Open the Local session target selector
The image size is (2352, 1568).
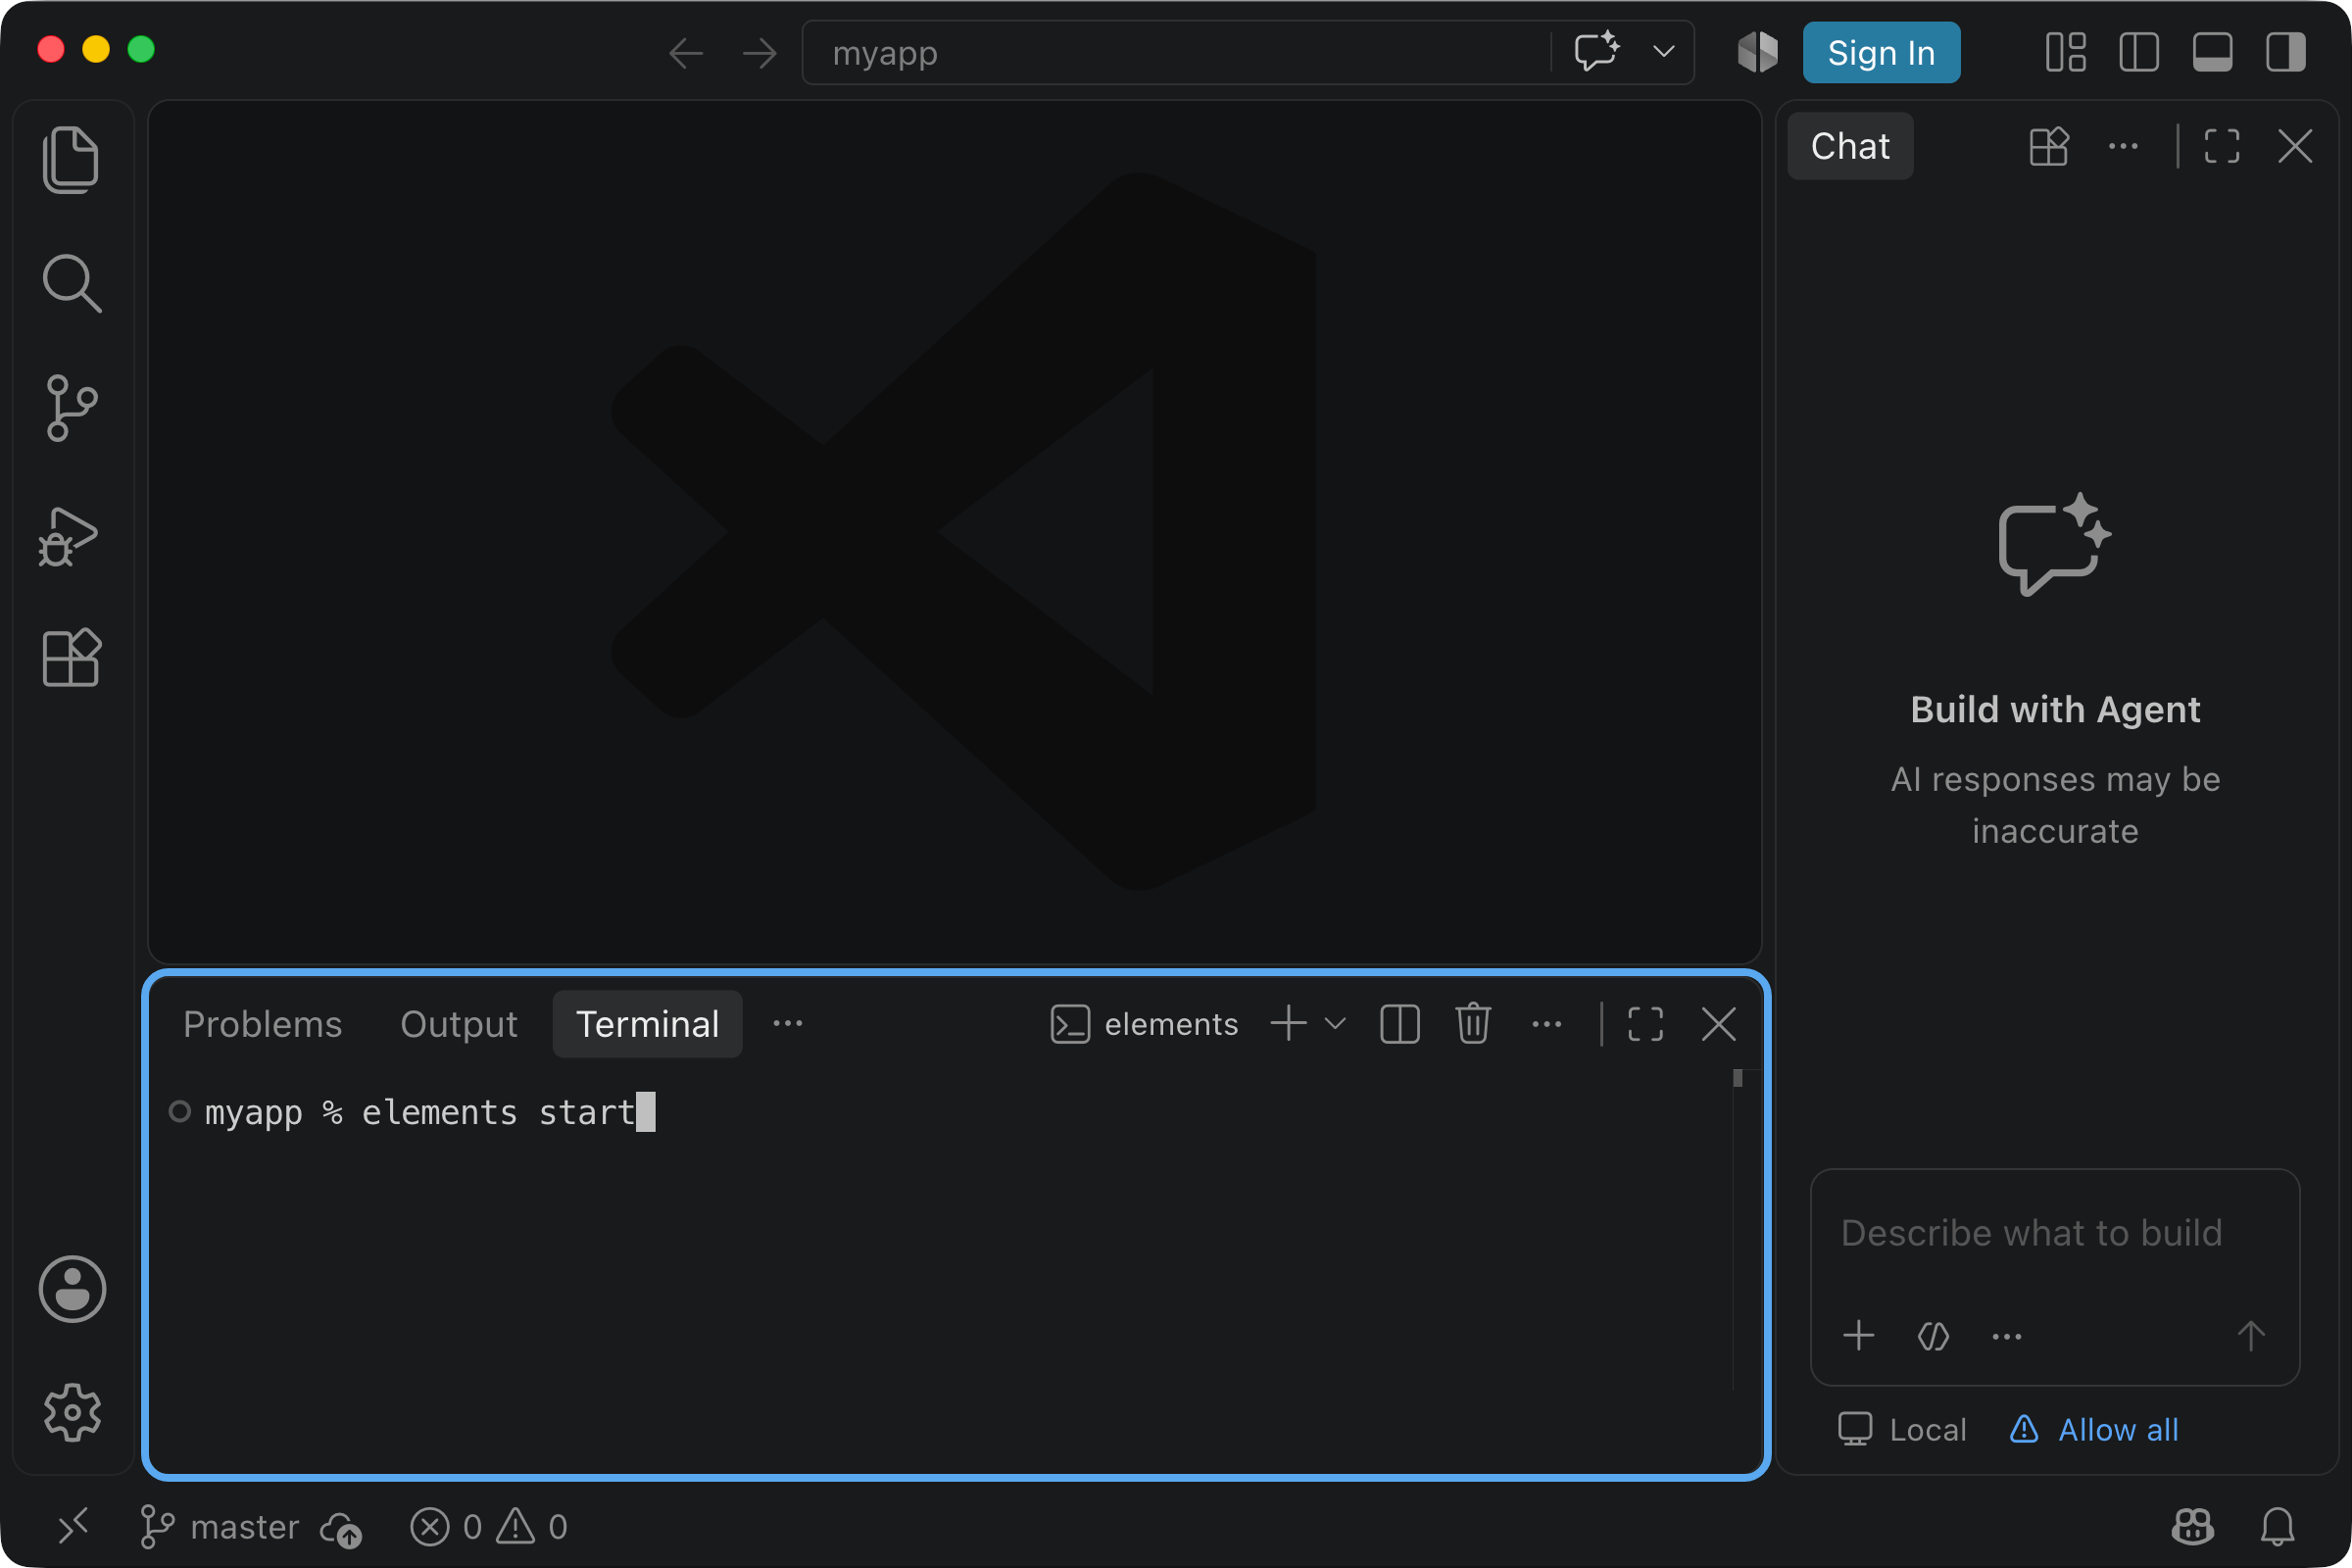pos(1902,1430)
